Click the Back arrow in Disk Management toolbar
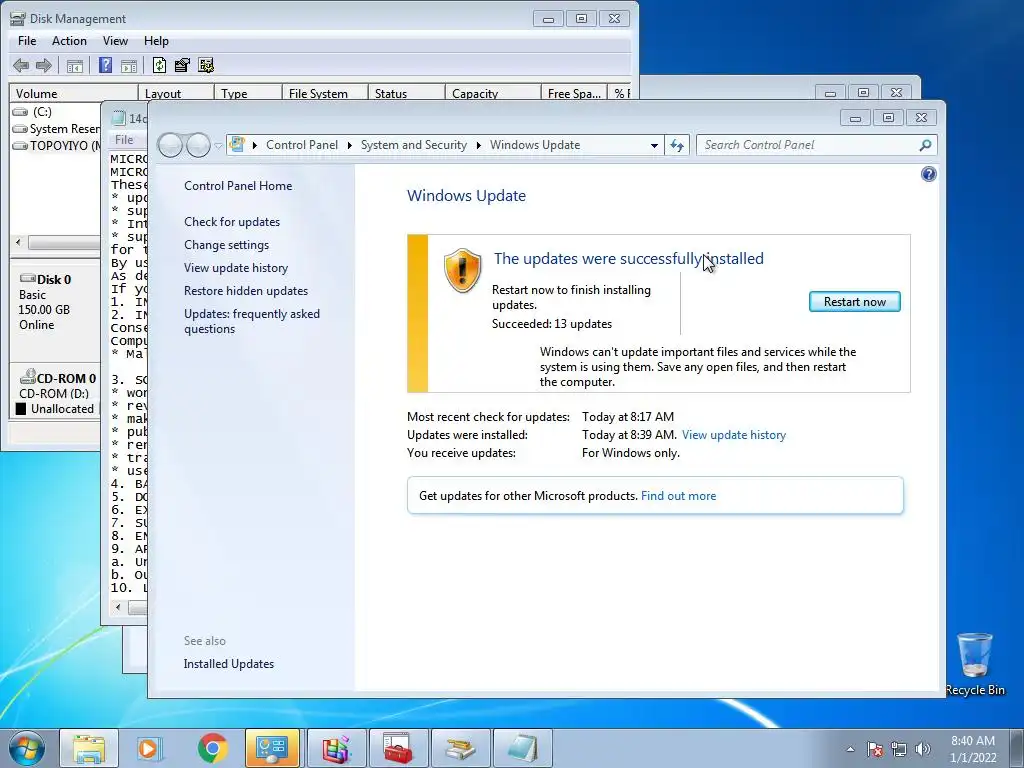The width and height of the screenshot is (1024, 768). click(21, 65)
